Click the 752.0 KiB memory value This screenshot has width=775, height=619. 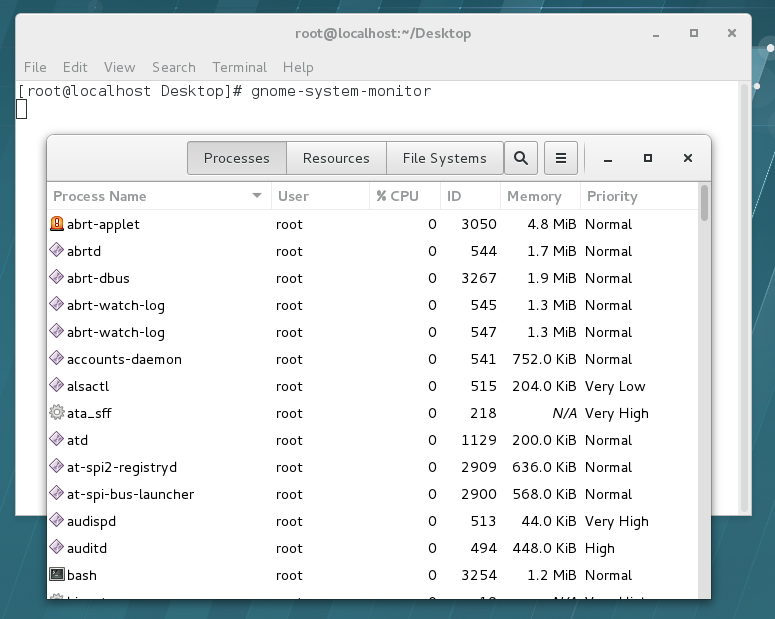[544, 359]
